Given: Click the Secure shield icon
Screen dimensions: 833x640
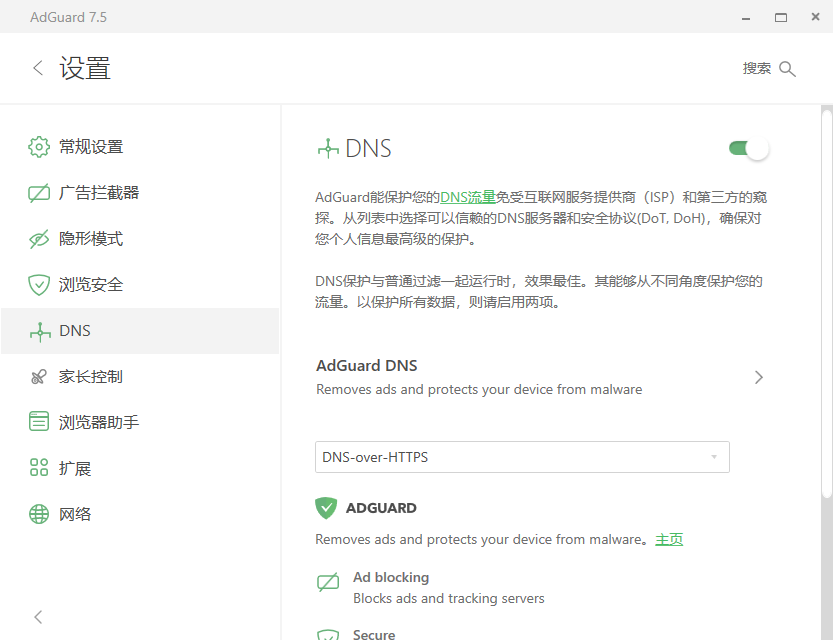Looking at the screenshot, I should click(328, 635).
